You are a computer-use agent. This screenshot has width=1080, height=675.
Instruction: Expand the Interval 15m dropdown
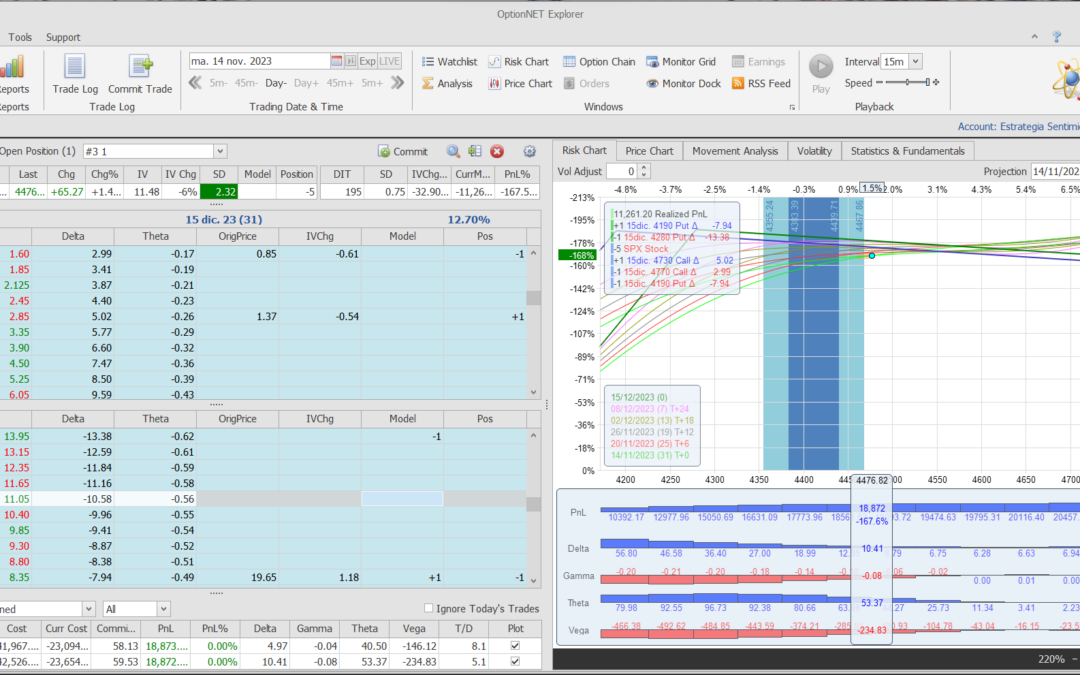[916, 62]
